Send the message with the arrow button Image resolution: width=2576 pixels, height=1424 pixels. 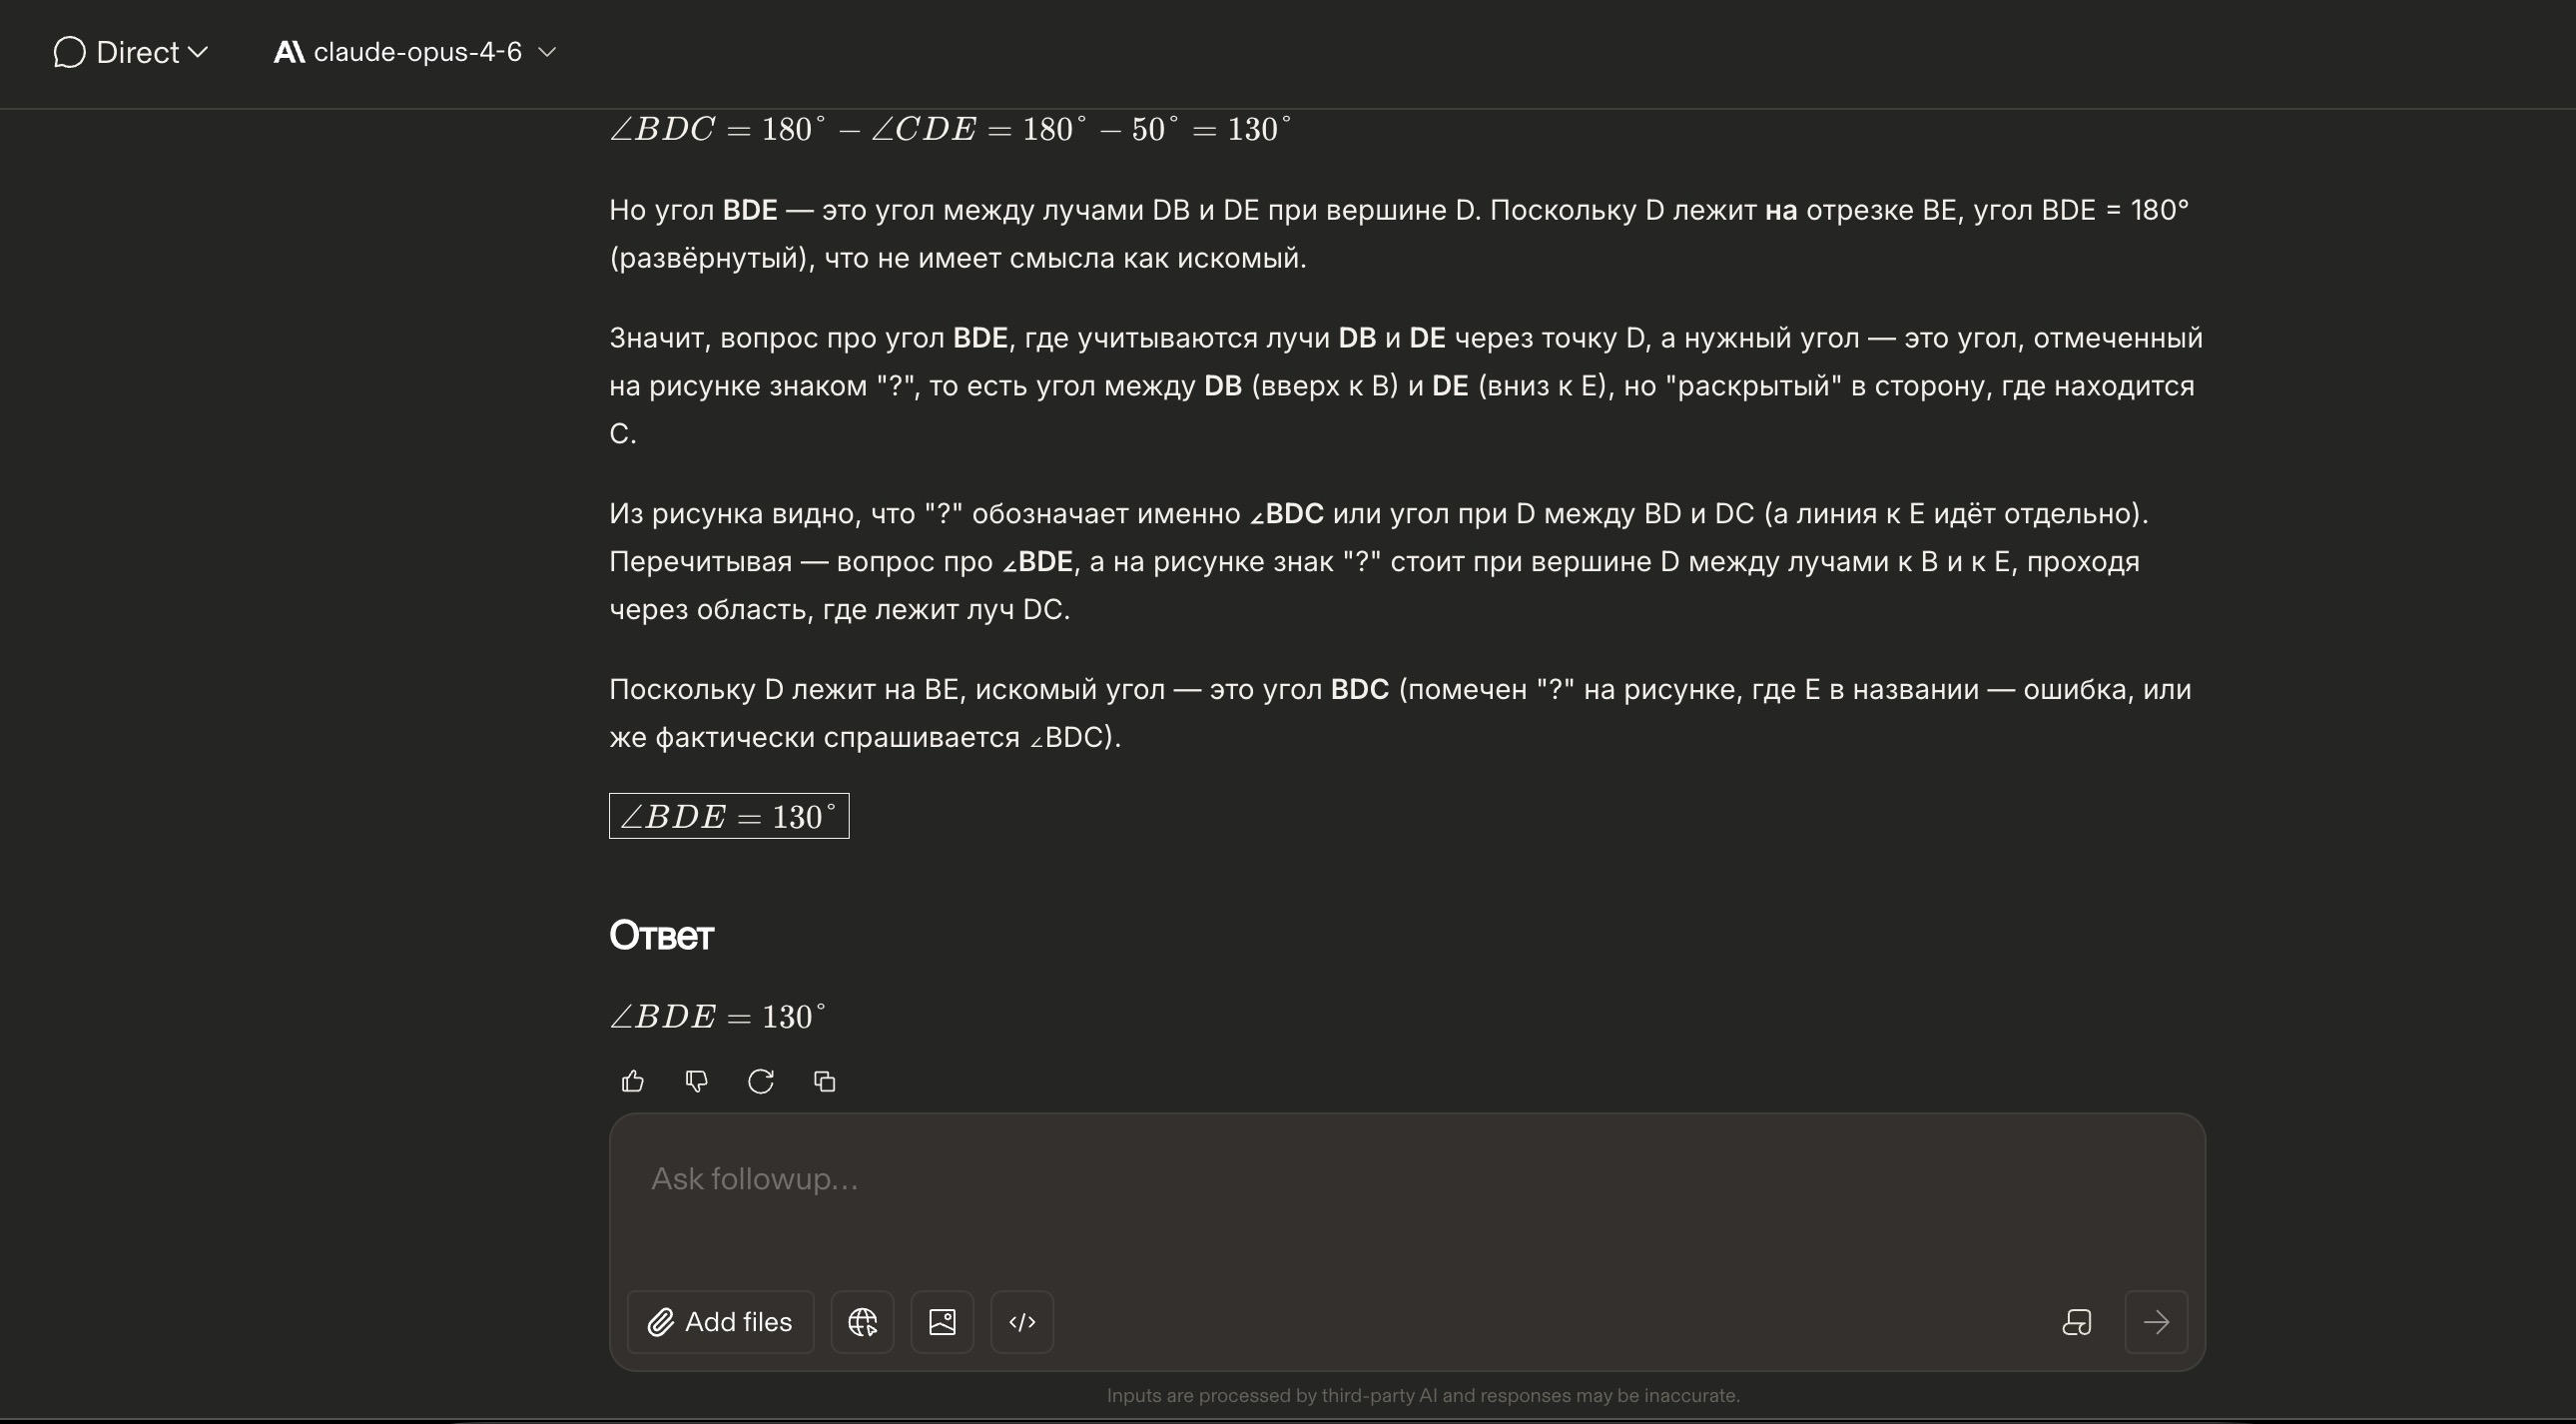click(x=2155, y=1322)
